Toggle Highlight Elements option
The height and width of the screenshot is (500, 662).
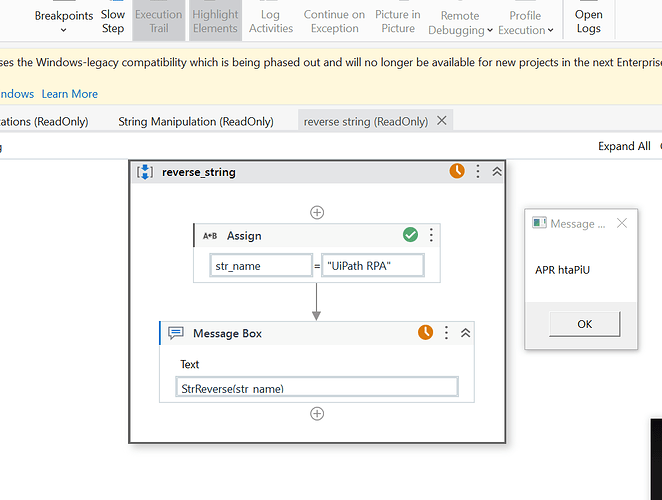pos(215,21)
